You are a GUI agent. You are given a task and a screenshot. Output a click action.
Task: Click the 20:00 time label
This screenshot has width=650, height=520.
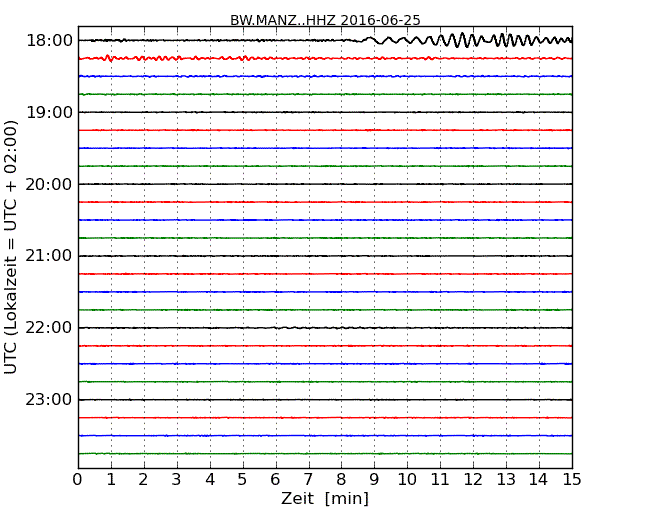coord(49,184)
